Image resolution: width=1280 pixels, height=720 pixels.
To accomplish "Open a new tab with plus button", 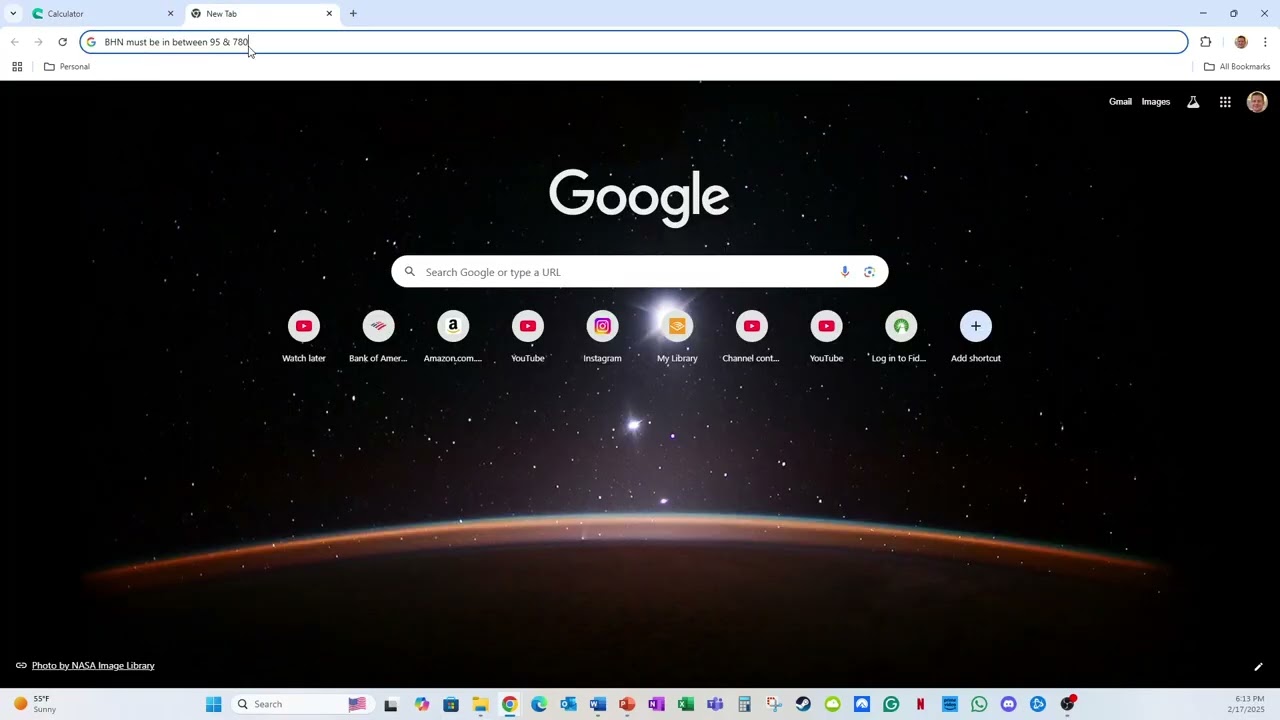I will pos(353,14).
